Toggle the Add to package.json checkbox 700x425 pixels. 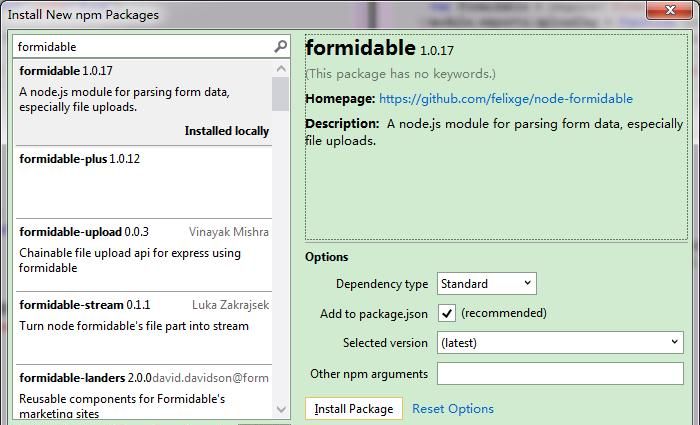[x=446, y=313]
